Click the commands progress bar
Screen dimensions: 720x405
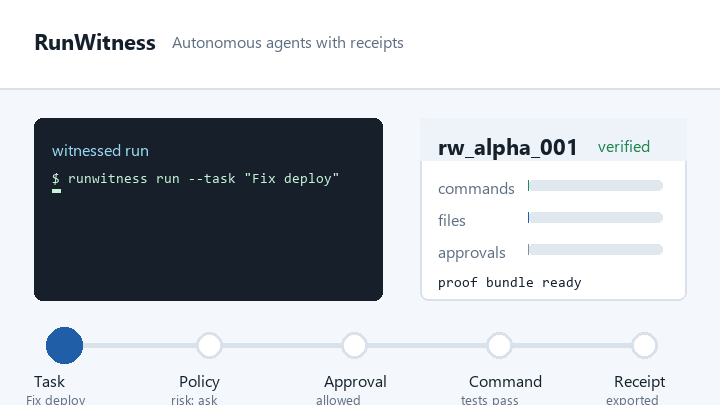(x=595, y=186)
